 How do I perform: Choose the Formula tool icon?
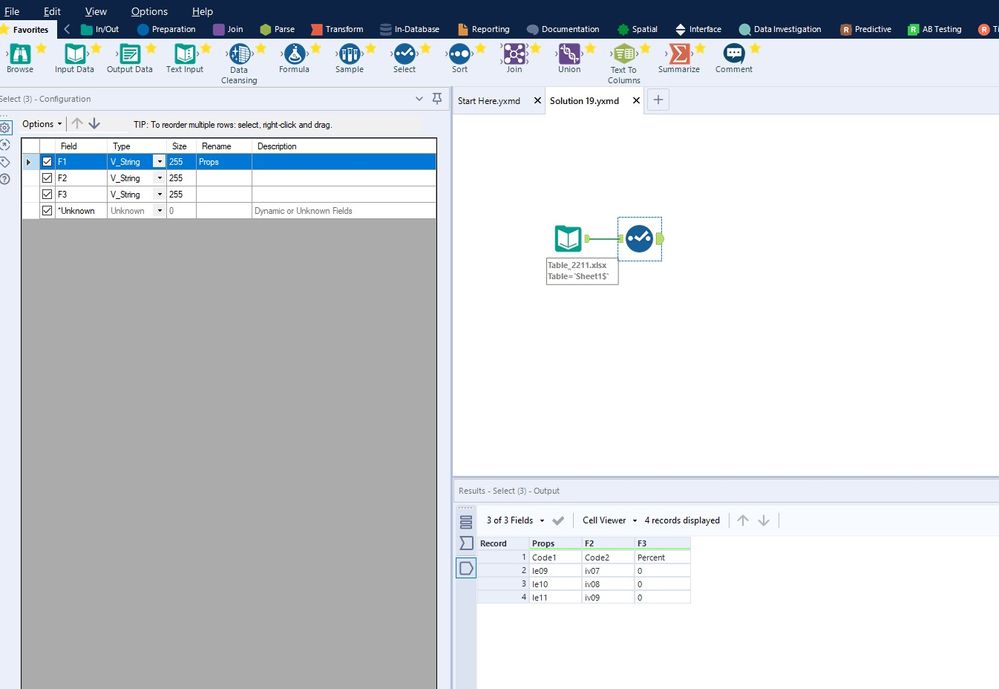(x=294, y=54)
